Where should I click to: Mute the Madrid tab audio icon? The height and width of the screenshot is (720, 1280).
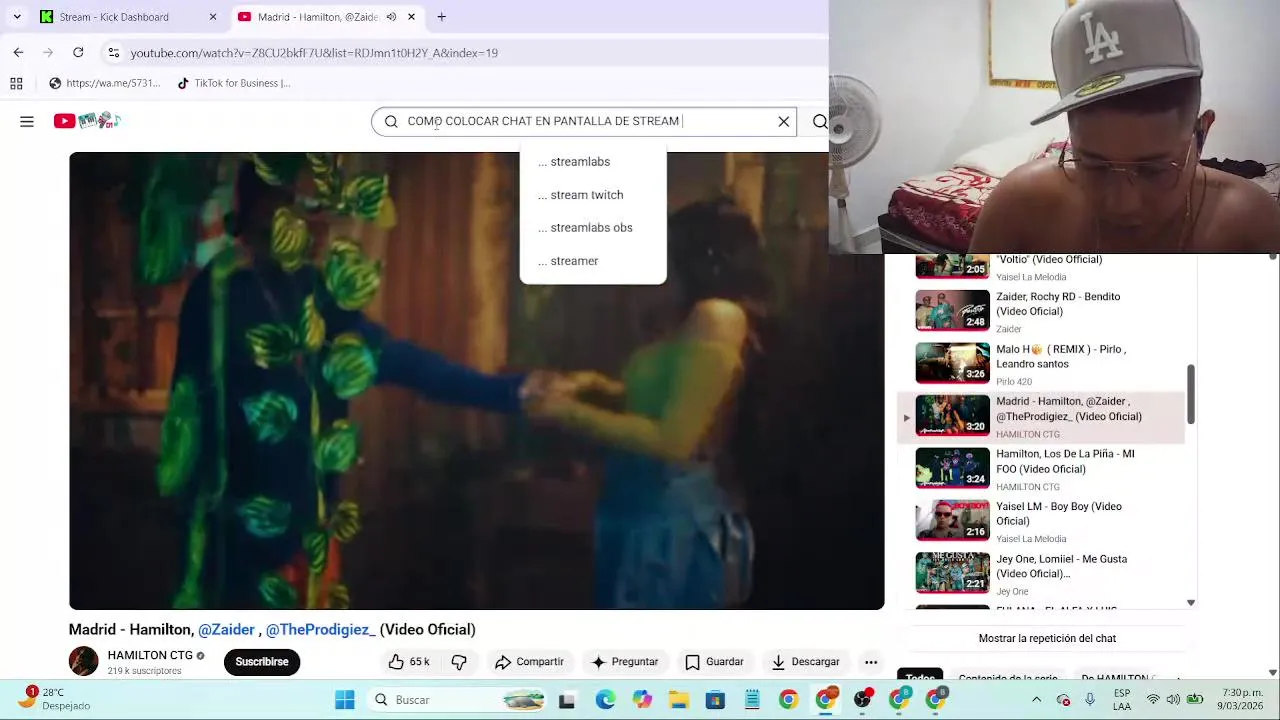[x=391, y=17]
